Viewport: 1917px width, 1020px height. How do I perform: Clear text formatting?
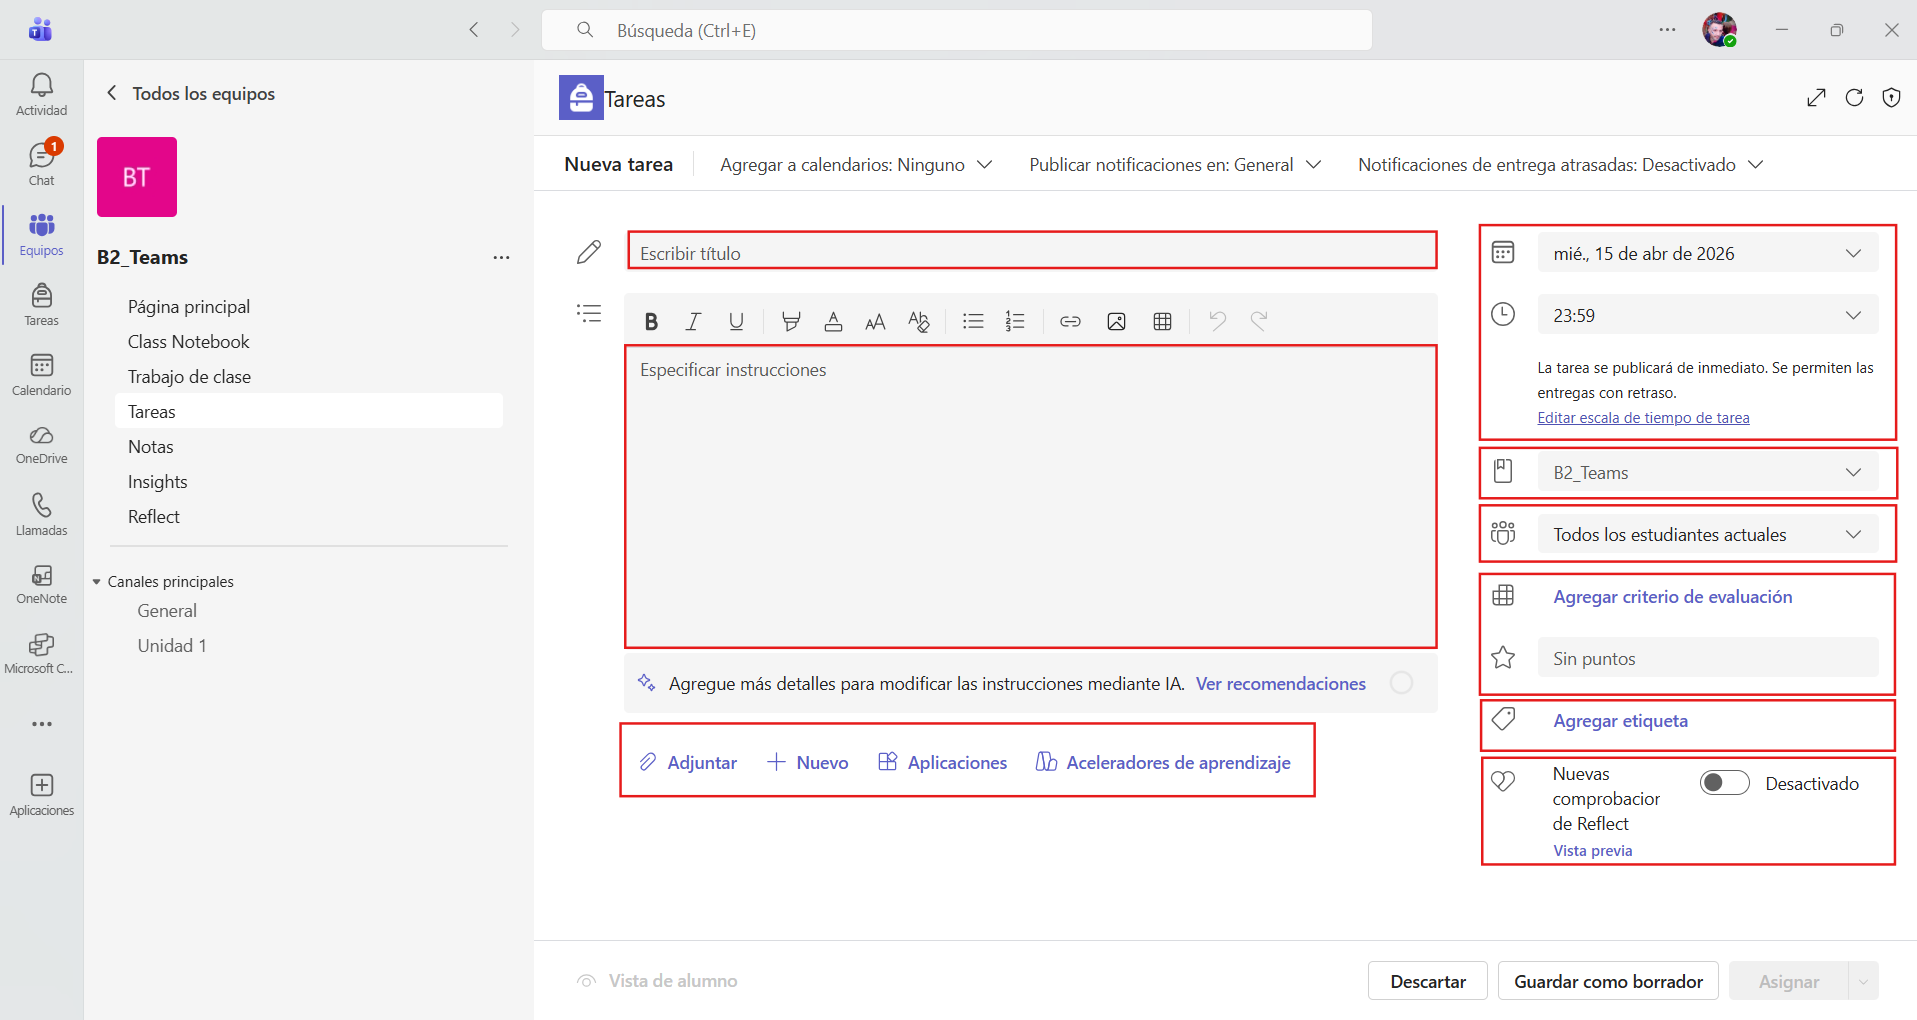click(x=918, y=321)
